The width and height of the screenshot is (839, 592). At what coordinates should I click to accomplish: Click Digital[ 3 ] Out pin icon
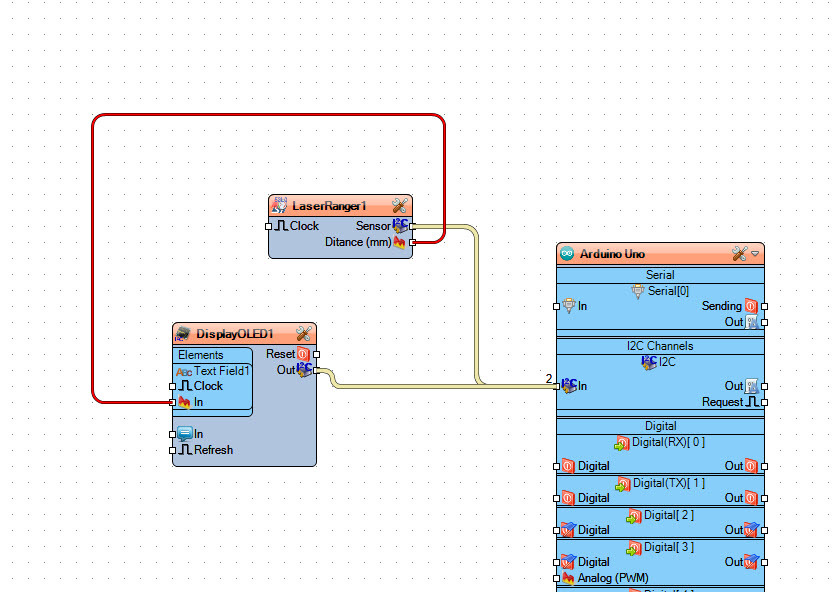point(752,561)
